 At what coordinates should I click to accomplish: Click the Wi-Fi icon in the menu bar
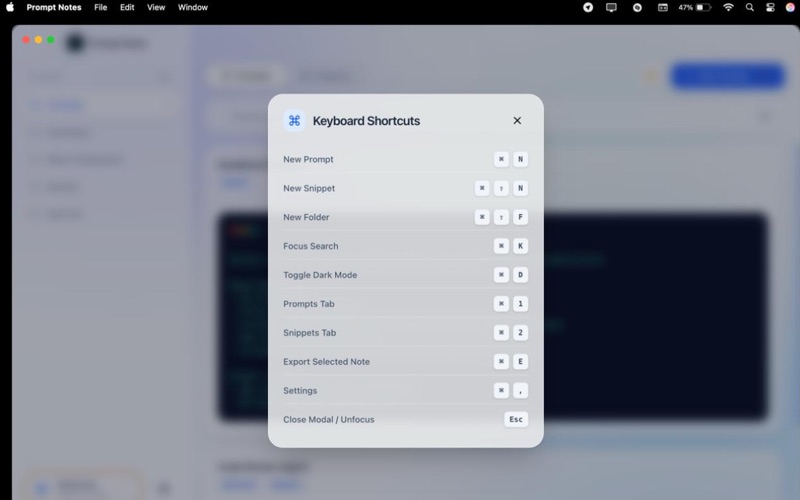point(729,7)
